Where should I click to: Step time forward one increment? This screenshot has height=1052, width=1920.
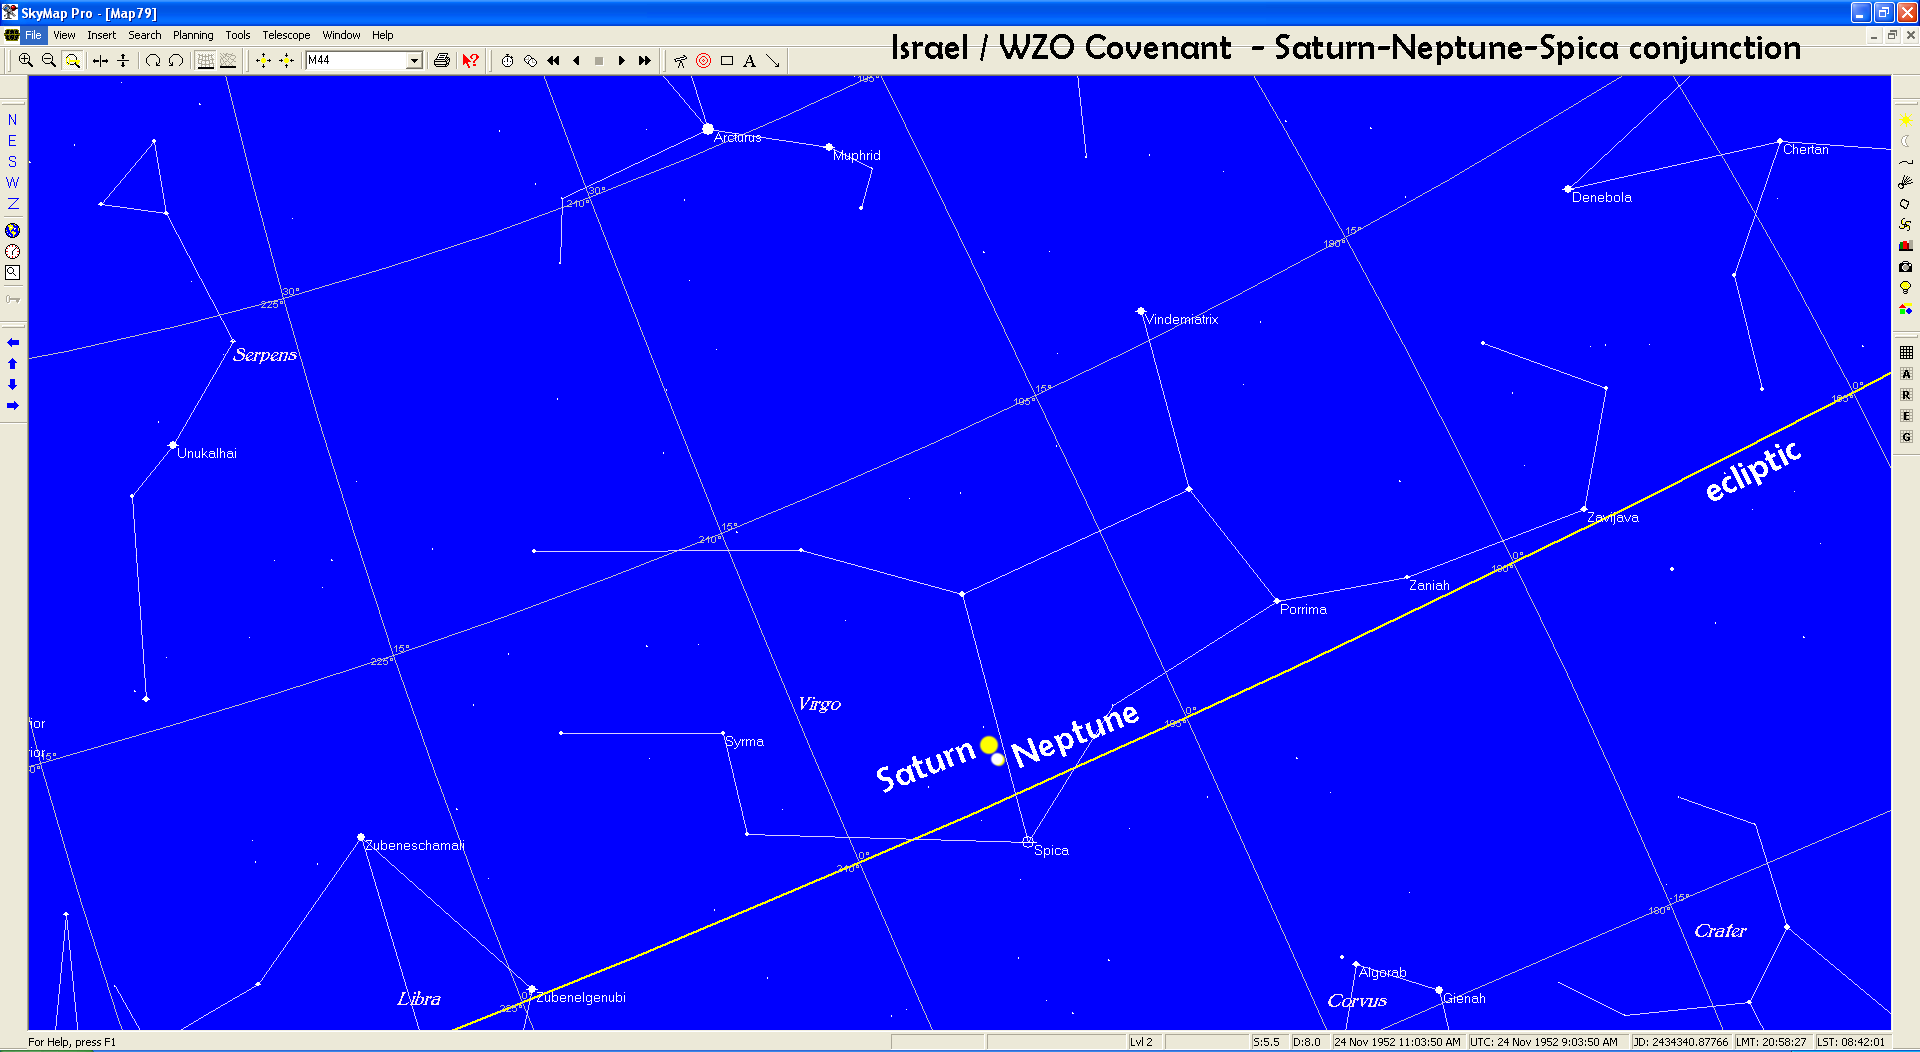pyautogui.click(x=621, y=61)
